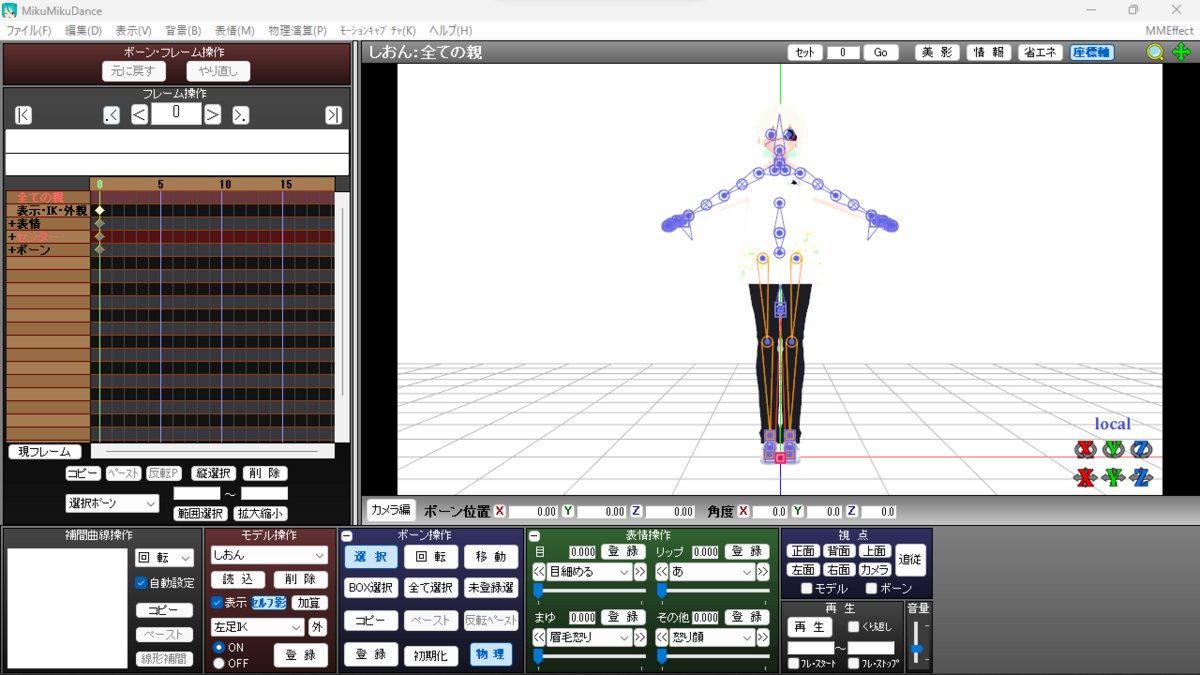Open the 左足IK dropdown
Image resolution: width=1200 pixels, height=675 pixels.
pos(257,627)
